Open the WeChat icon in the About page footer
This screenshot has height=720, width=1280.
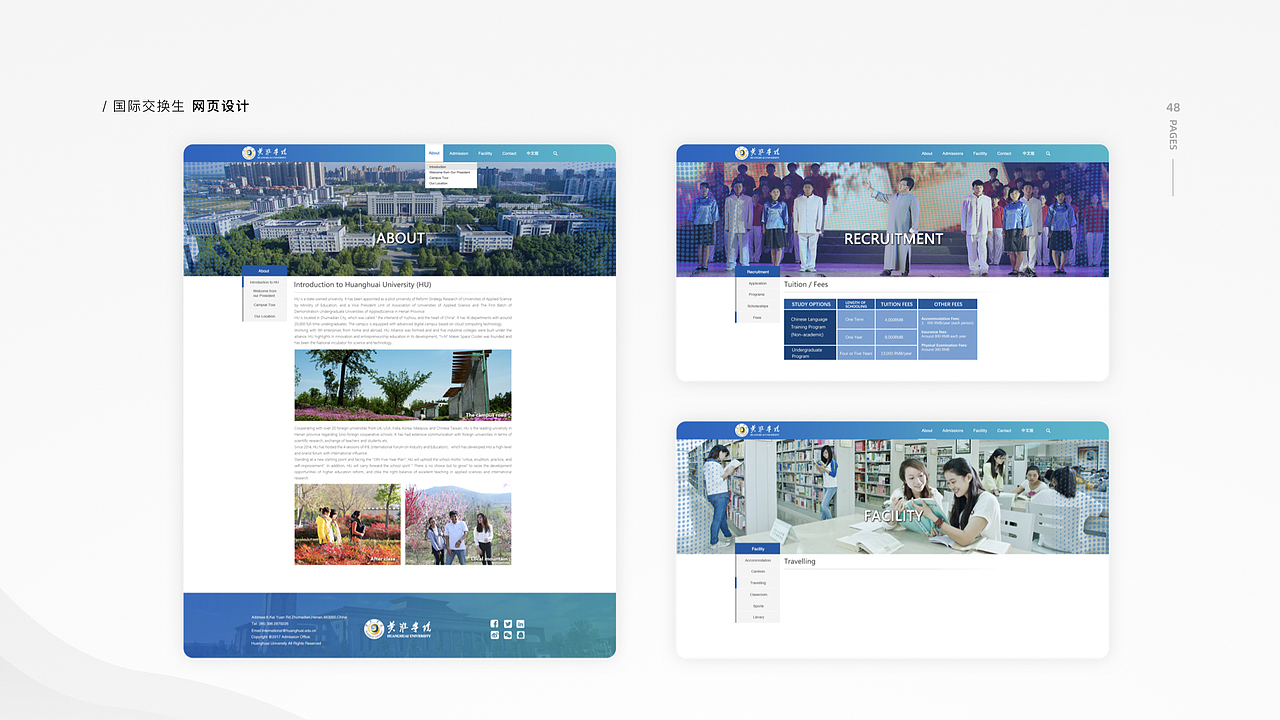(507, 635)
